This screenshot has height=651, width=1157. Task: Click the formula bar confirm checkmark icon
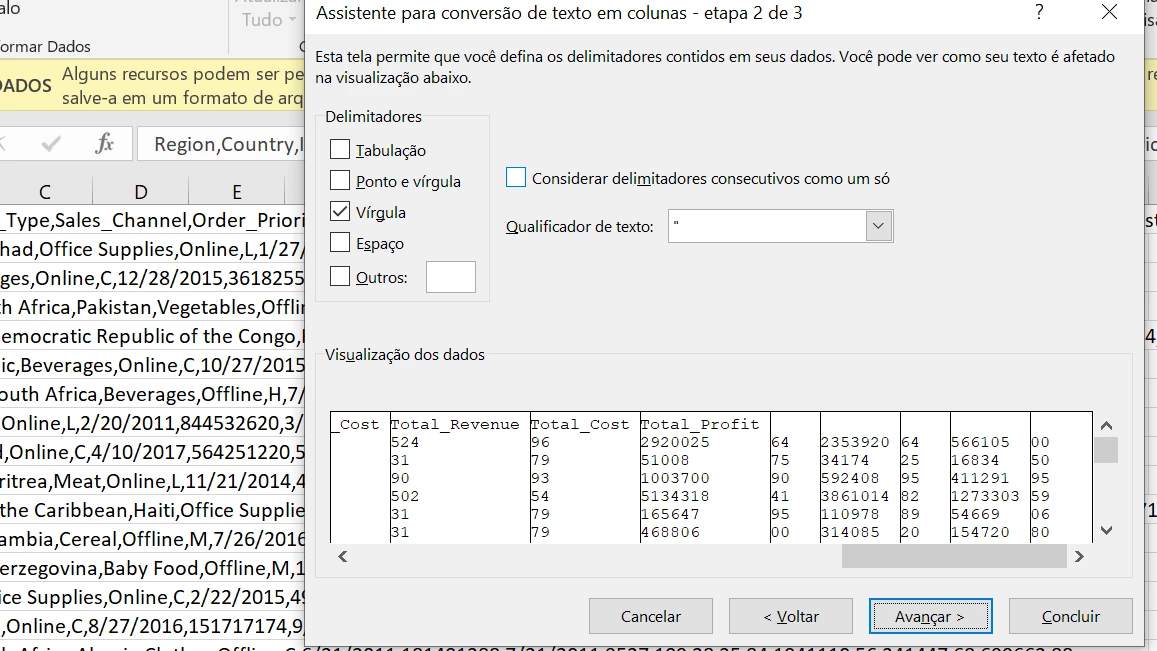click(x=51, y=143)
